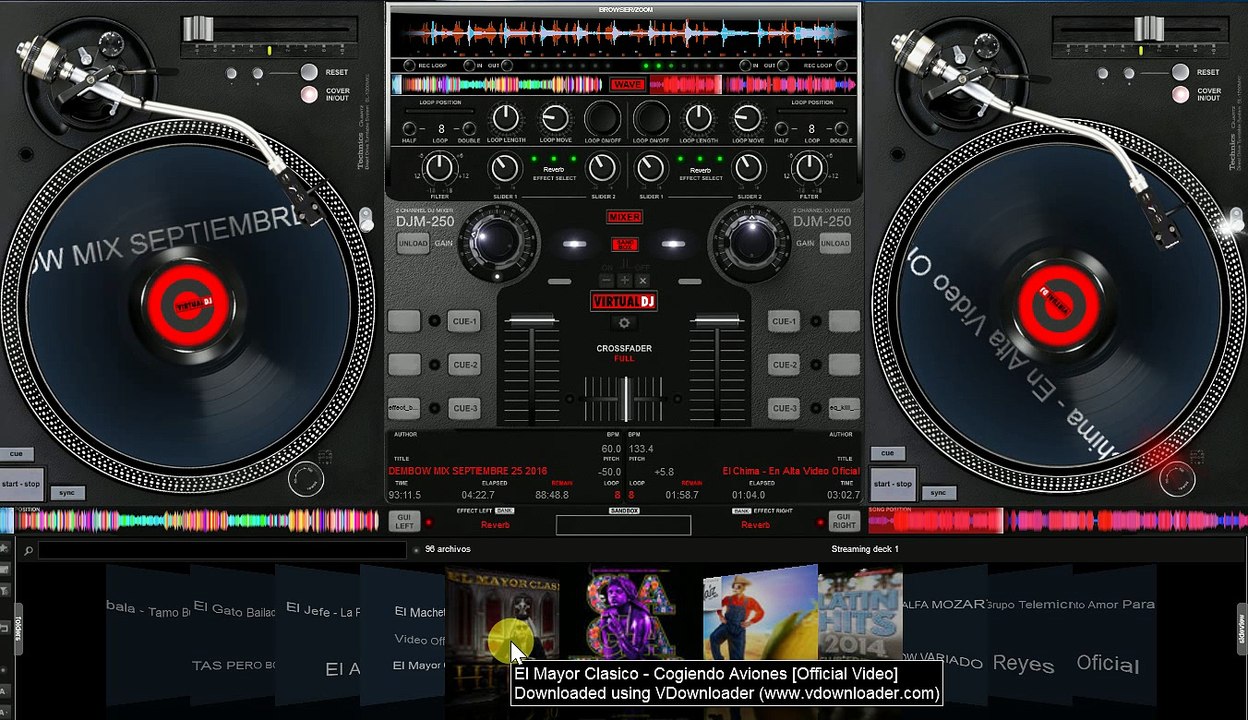This screenshot has width=1248, height=720.
Task: Click the right deck start - stop button
Action: tap(892, 484)
